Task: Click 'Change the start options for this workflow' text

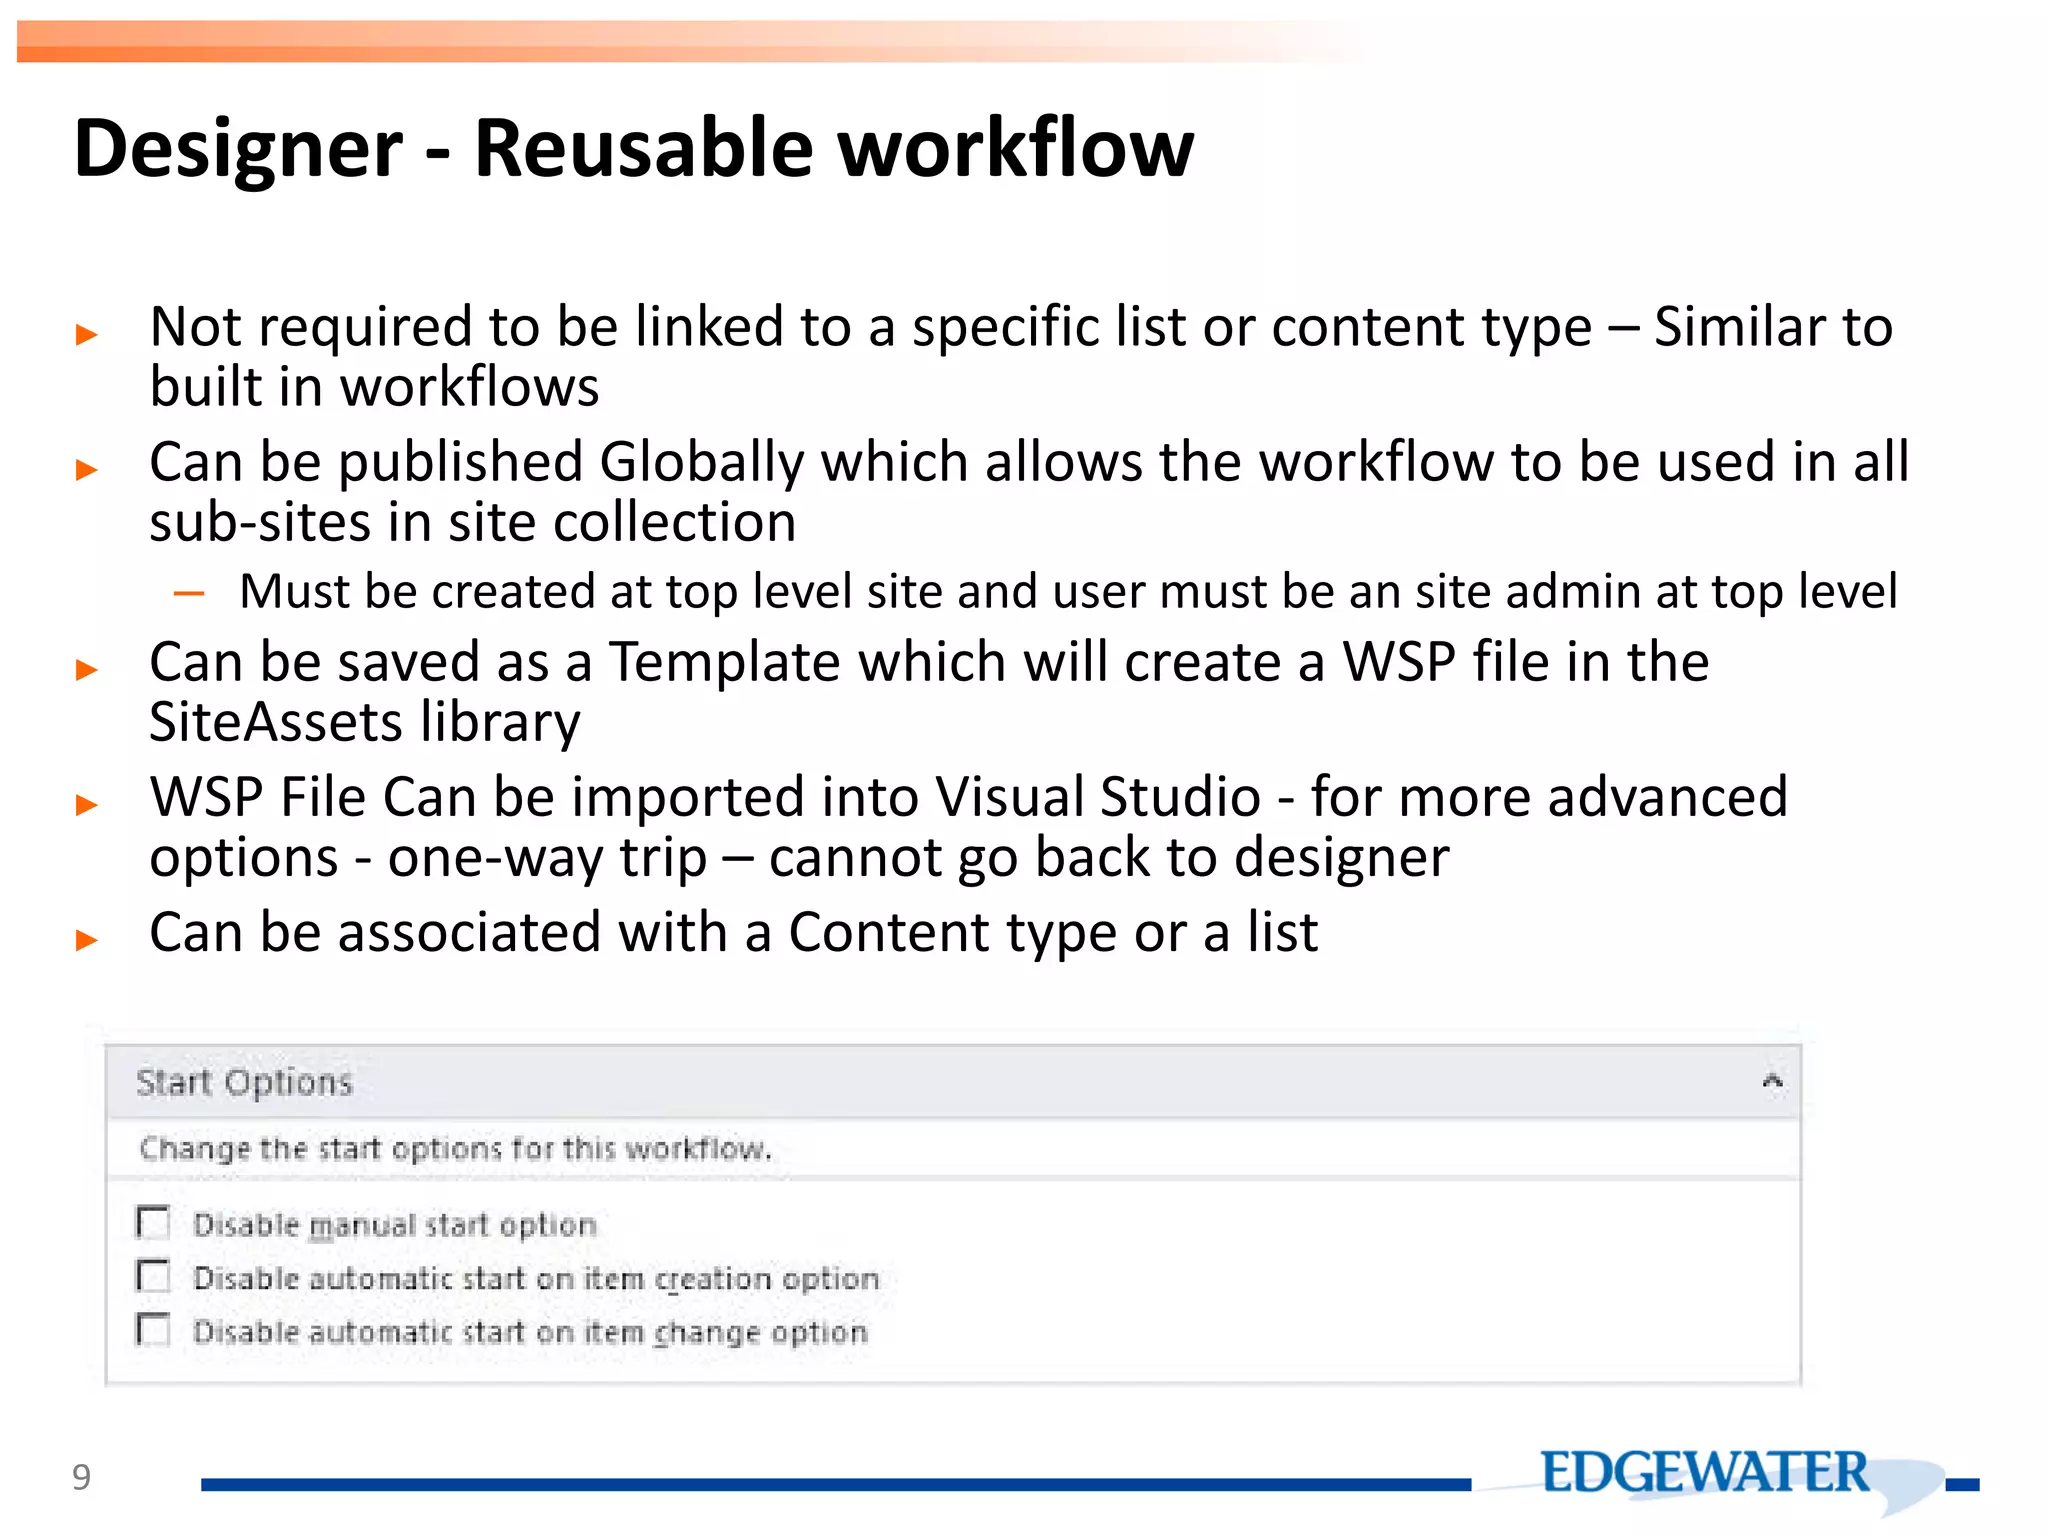Action: click(456, 1148)
